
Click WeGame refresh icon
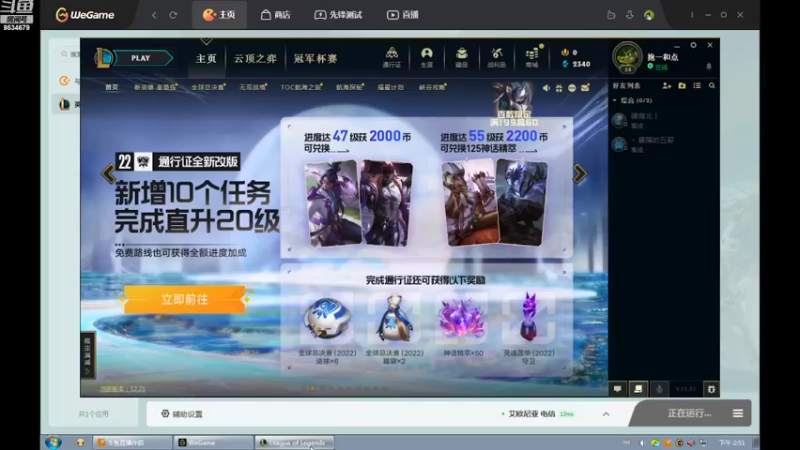pos(173,15)
